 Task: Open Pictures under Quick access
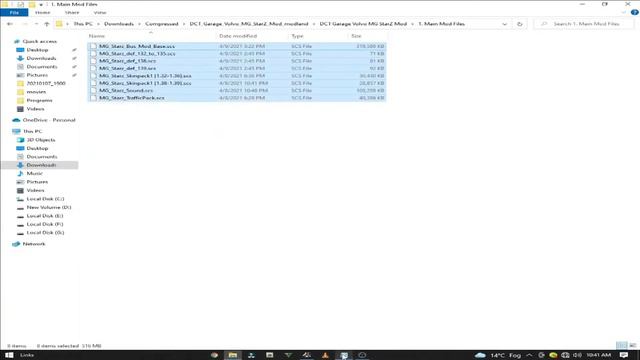[x=37, y=75]
